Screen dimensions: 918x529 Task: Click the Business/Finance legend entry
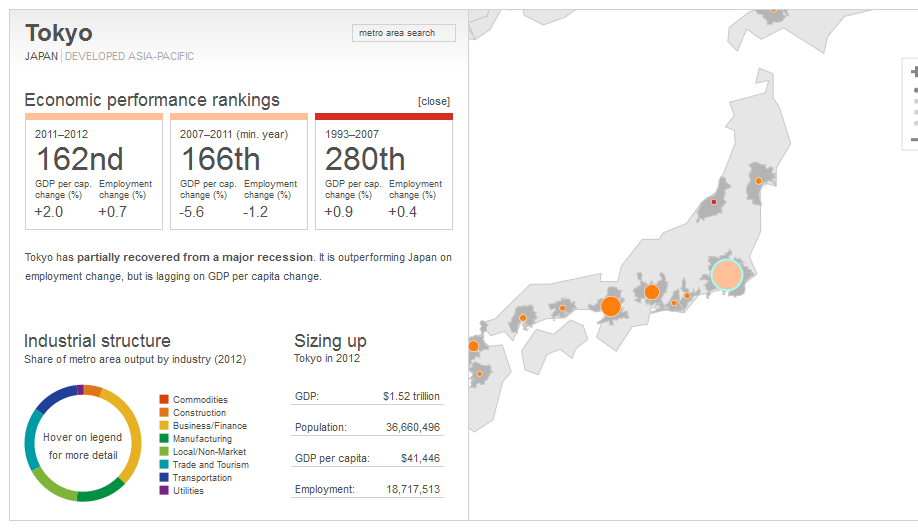coord(209,426)
